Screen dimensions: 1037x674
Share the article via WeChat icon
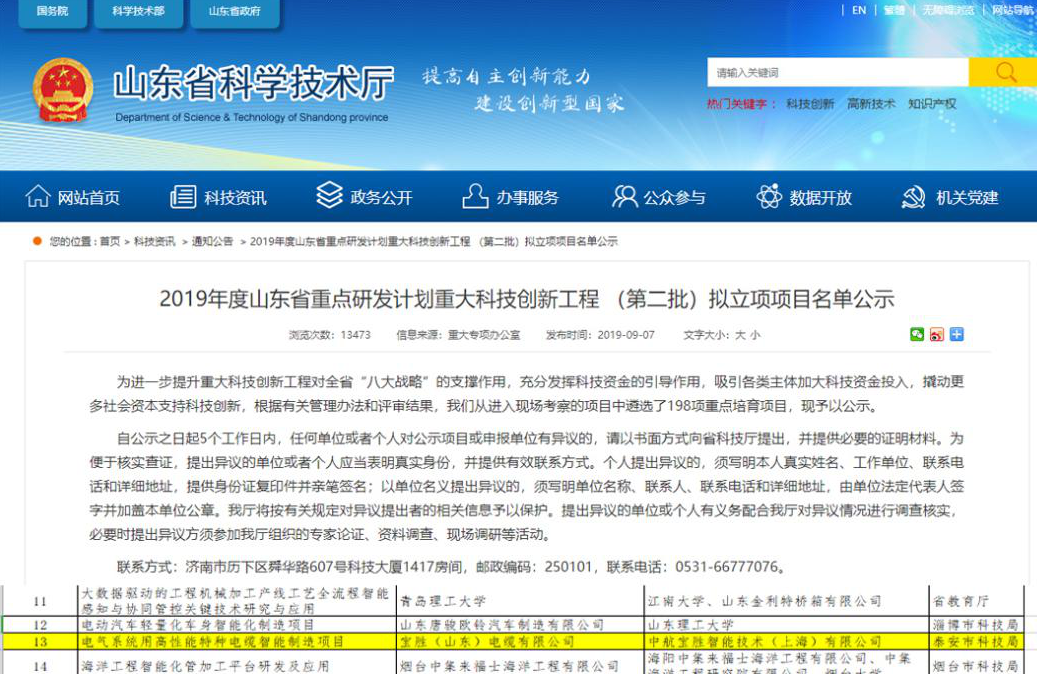[x=917, y=334]
